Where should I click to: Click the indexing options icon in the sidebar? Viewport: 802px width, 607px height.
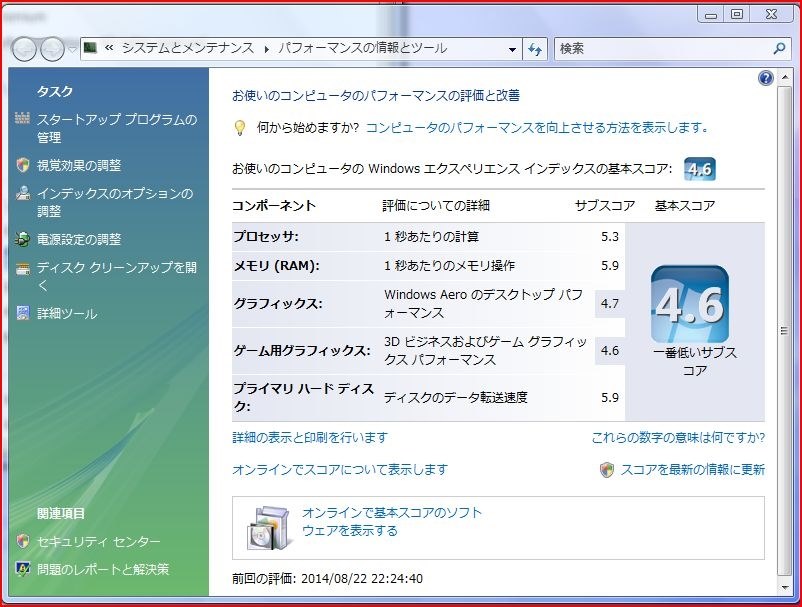[x=23, y=193]
